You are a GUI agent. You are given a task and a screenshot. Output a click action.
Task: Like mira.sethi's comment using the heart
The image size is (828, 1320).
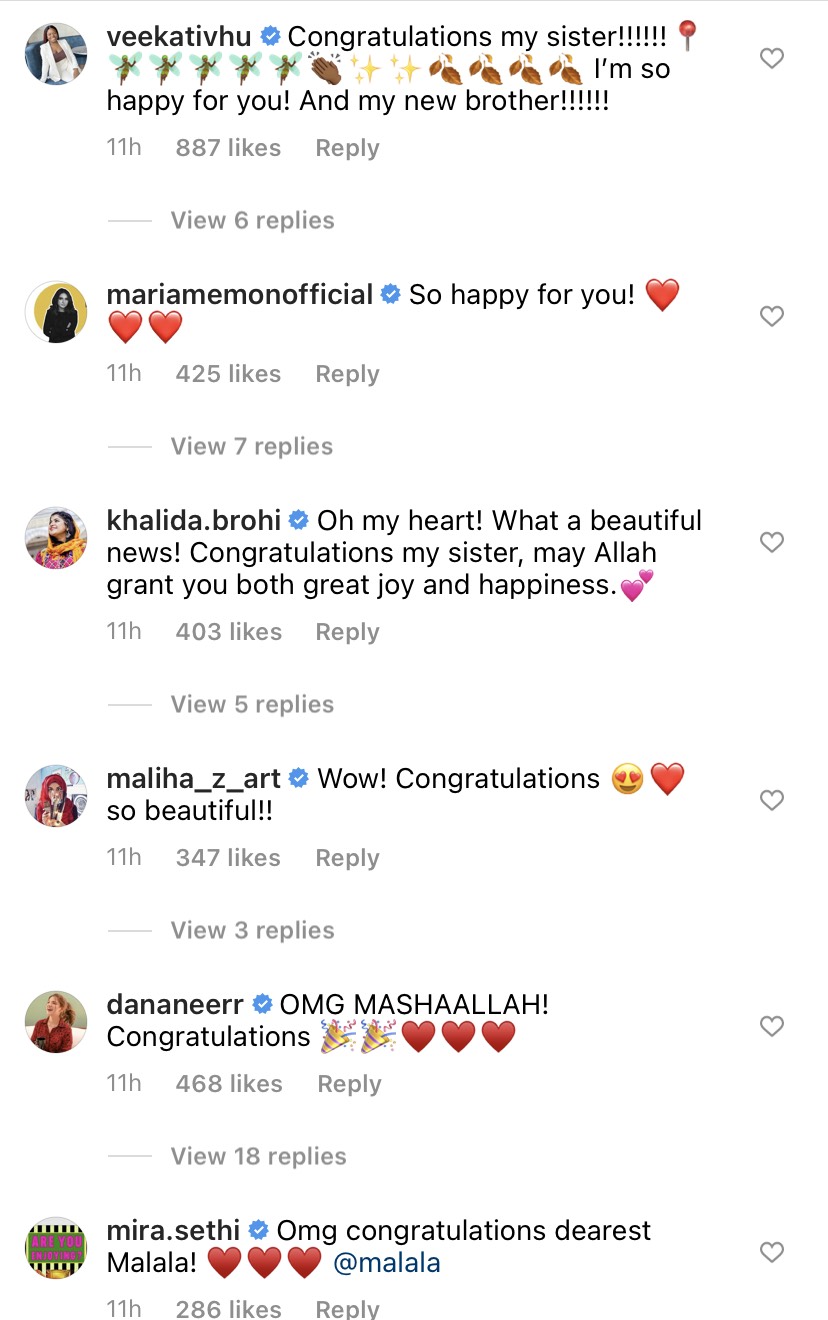tap(771, 1252)
